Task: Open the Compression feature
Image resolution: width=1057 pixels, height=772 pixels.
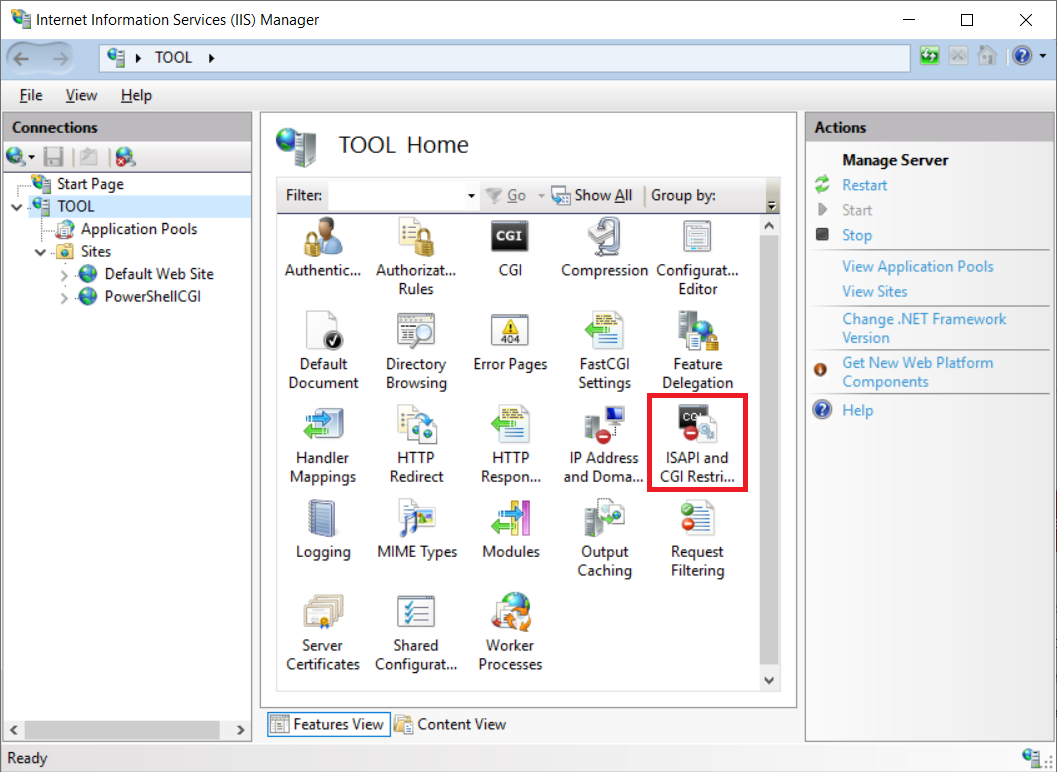Action: click(604, 247)
